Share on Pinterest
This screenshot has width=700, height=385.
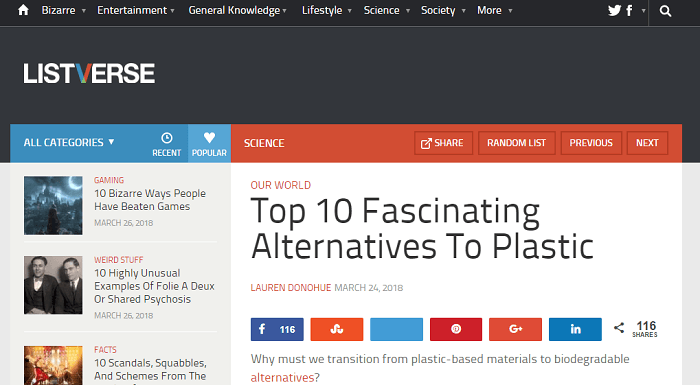pyautogui.click(x=456, y=329)
